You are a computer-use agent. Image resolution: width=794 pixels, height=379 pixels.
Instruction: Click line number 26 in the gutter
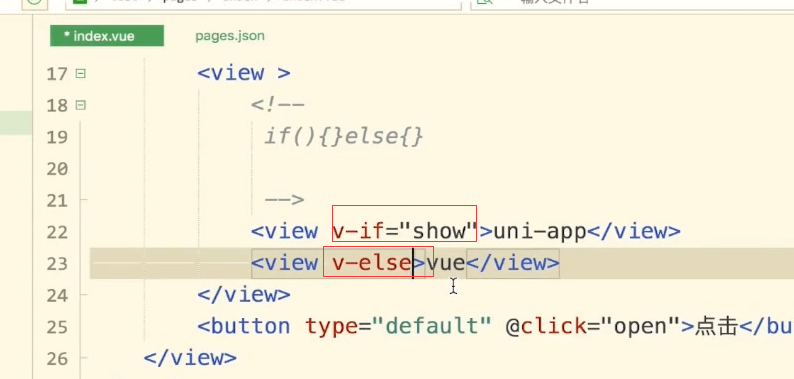coord(57,358)
